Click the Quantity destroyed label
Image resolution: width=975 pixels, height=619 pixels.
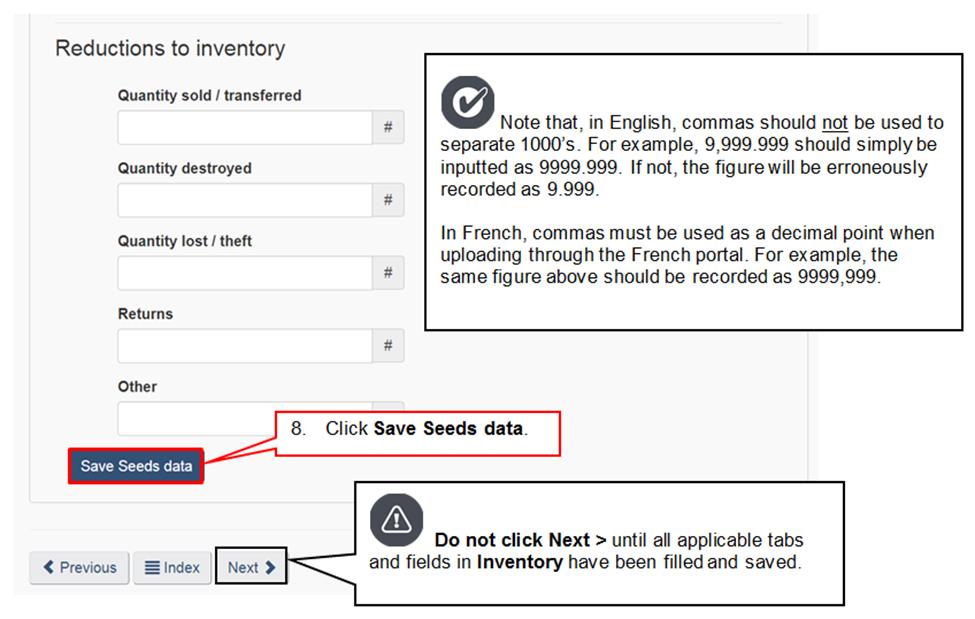click(x=184, y=168)
